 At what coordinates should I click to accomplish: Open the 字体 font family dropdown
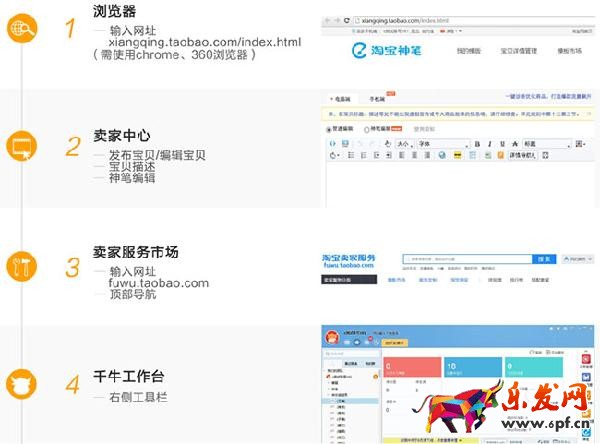point(440,144)
